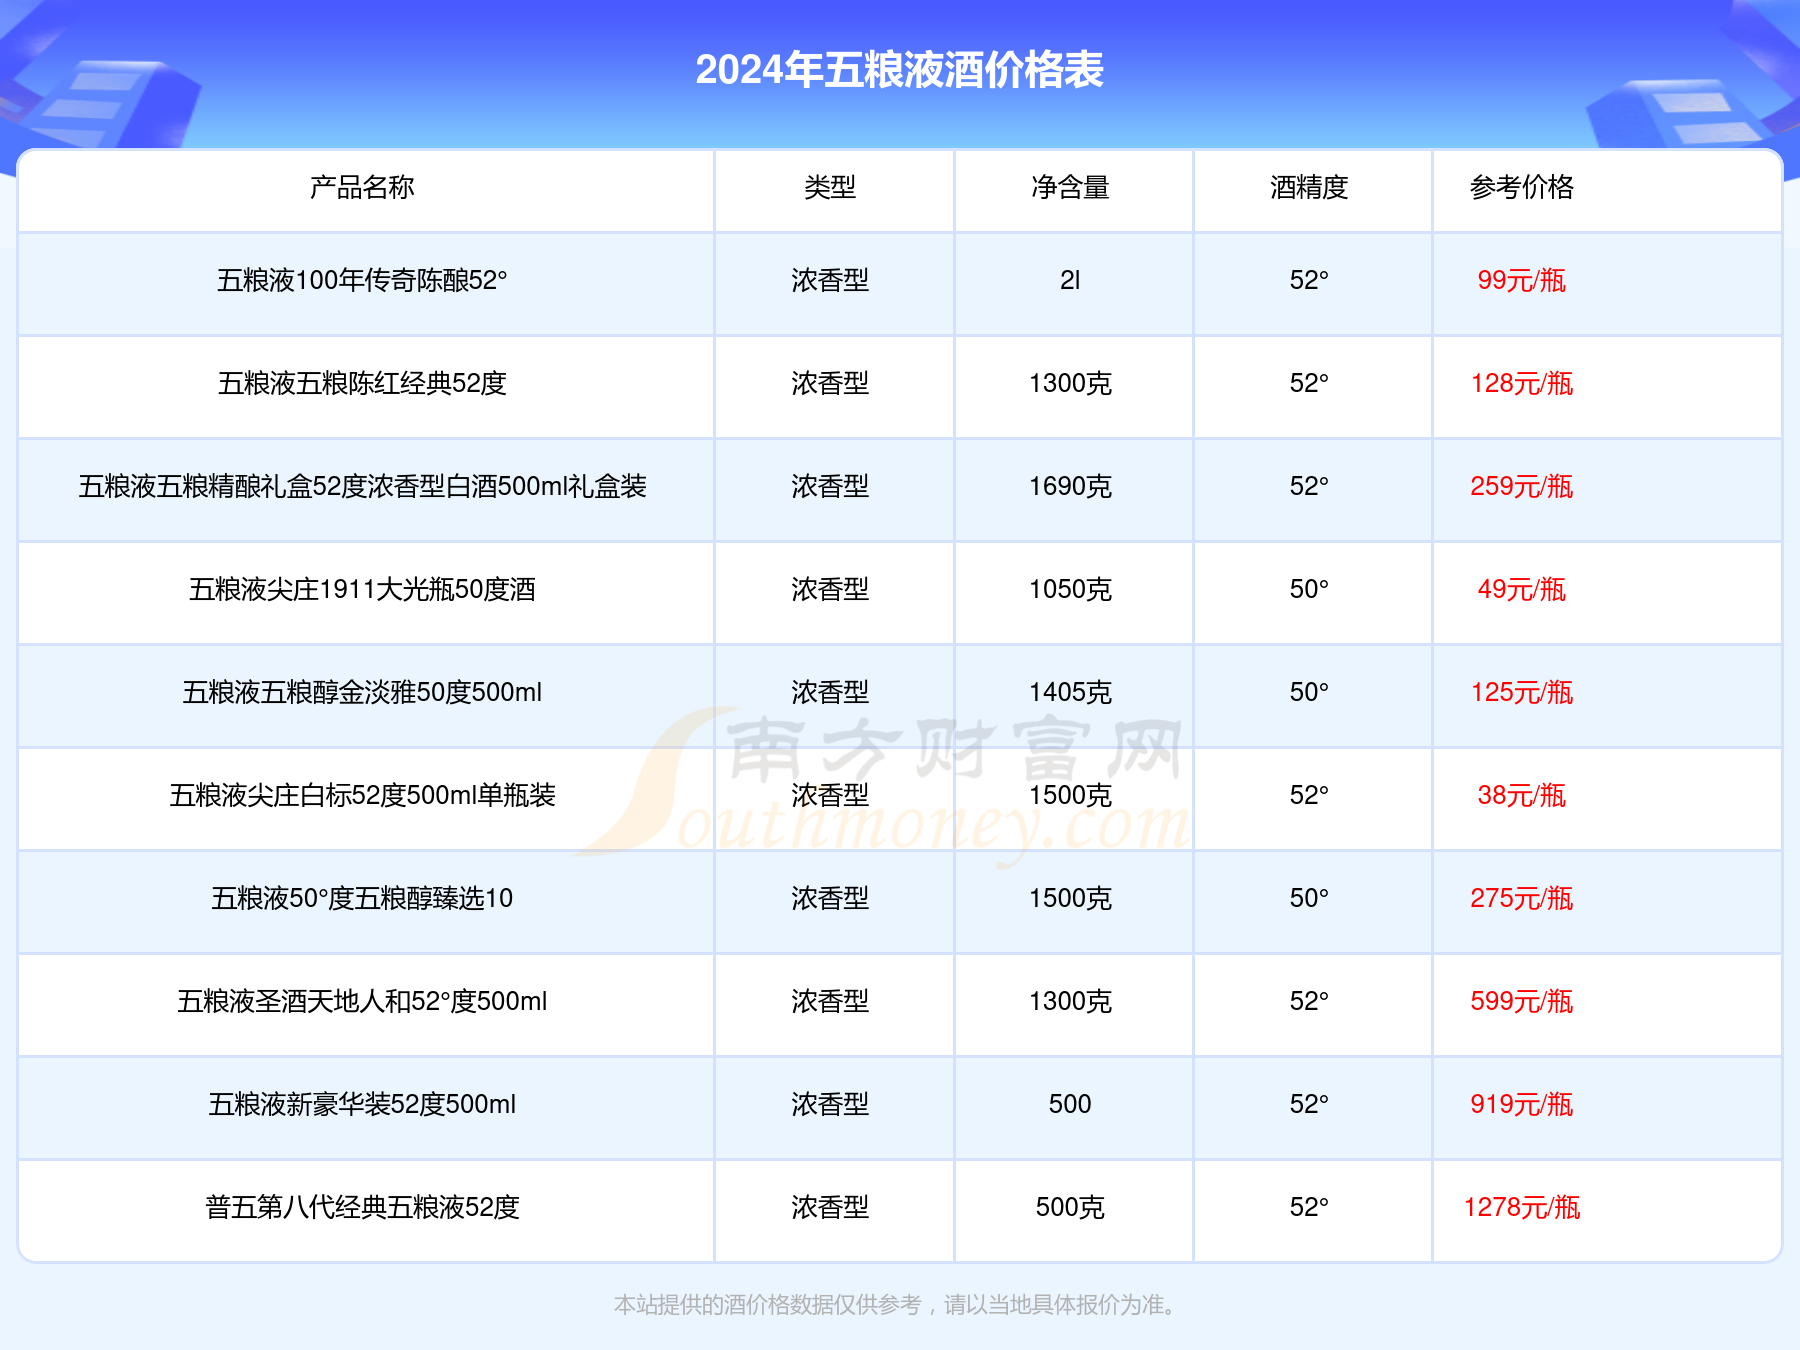
Task: Click net content 500 in 新豪华装 row
Action: pos(1070,1104)
